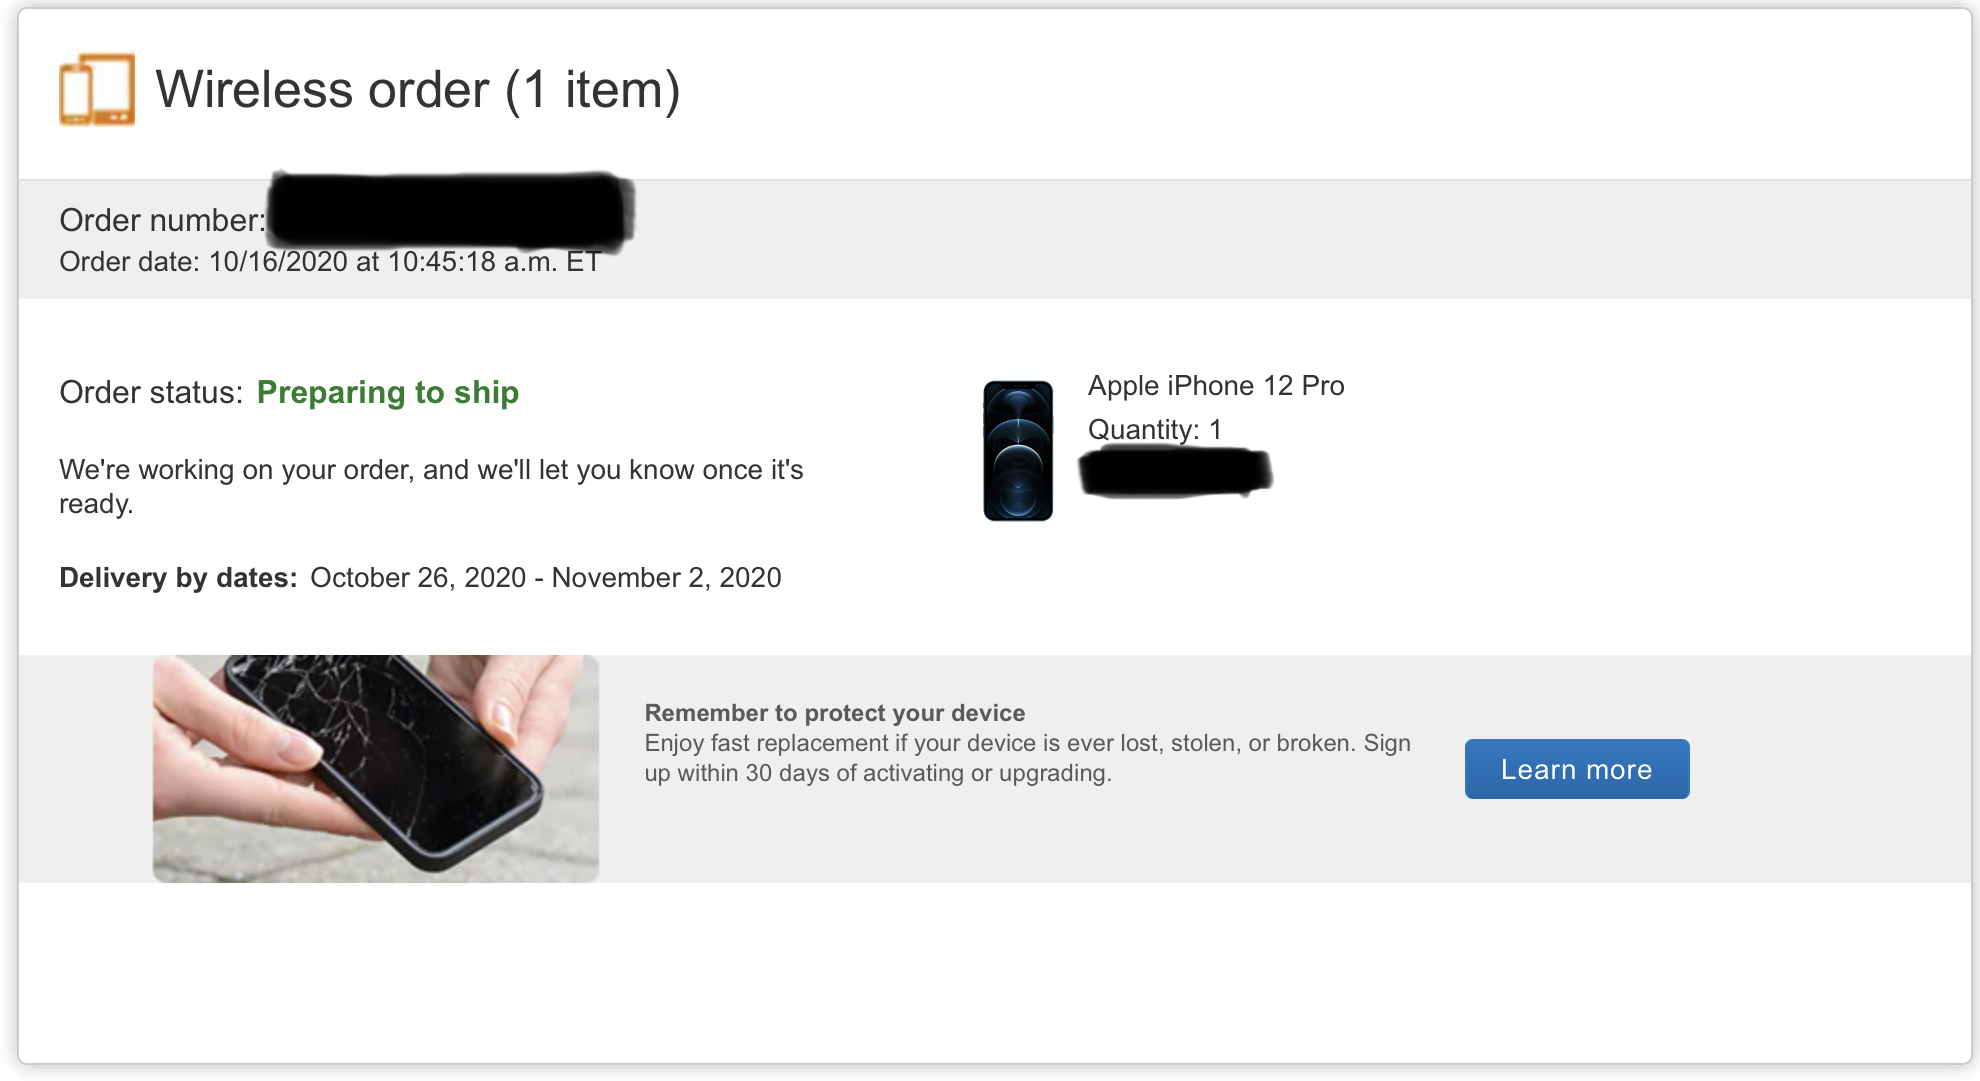Click the Wireless order (1 item) heading
Image resolution: width=1980 pixels, height=1081 pixels.
point(418,90)
